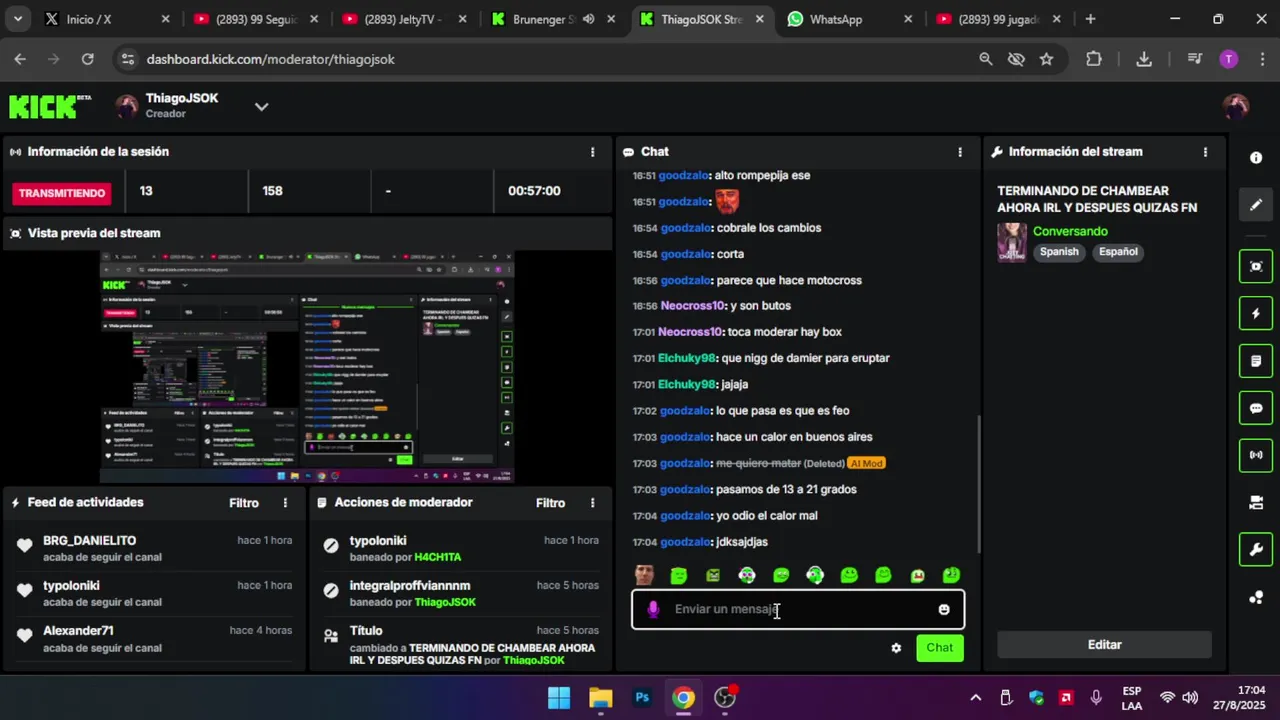
Task: Click Filtro in Acciones de moderador
Action: pyautogui.click(x=550, y=503)
